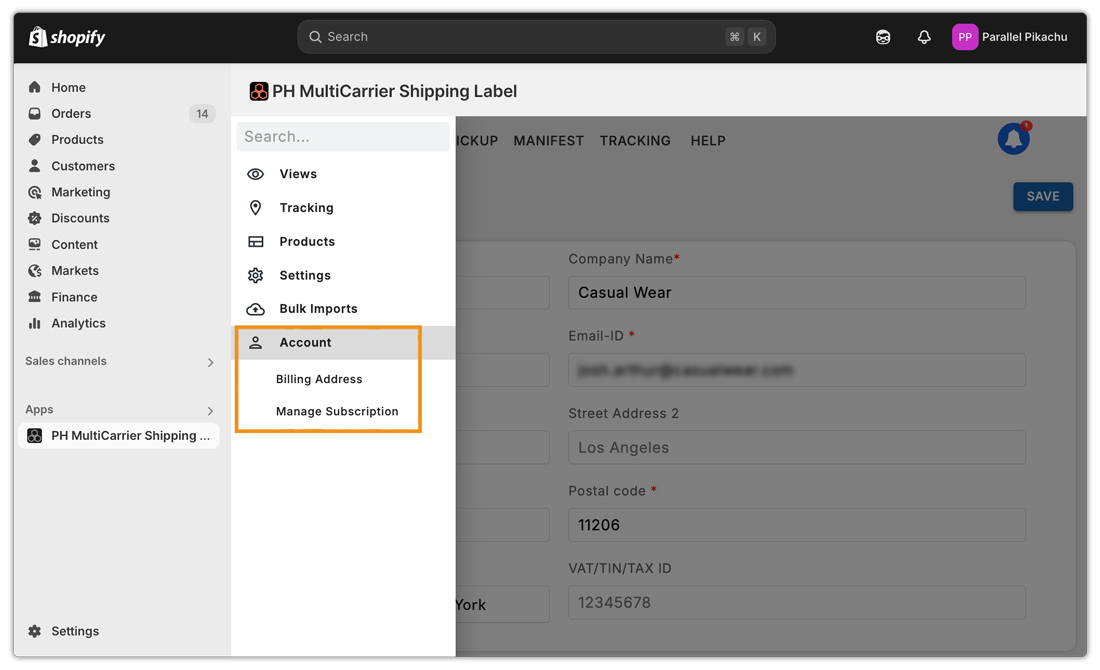Screen dimensions: 1100x670
Task: Click the Marketing target icon
Action: (34, 192)
